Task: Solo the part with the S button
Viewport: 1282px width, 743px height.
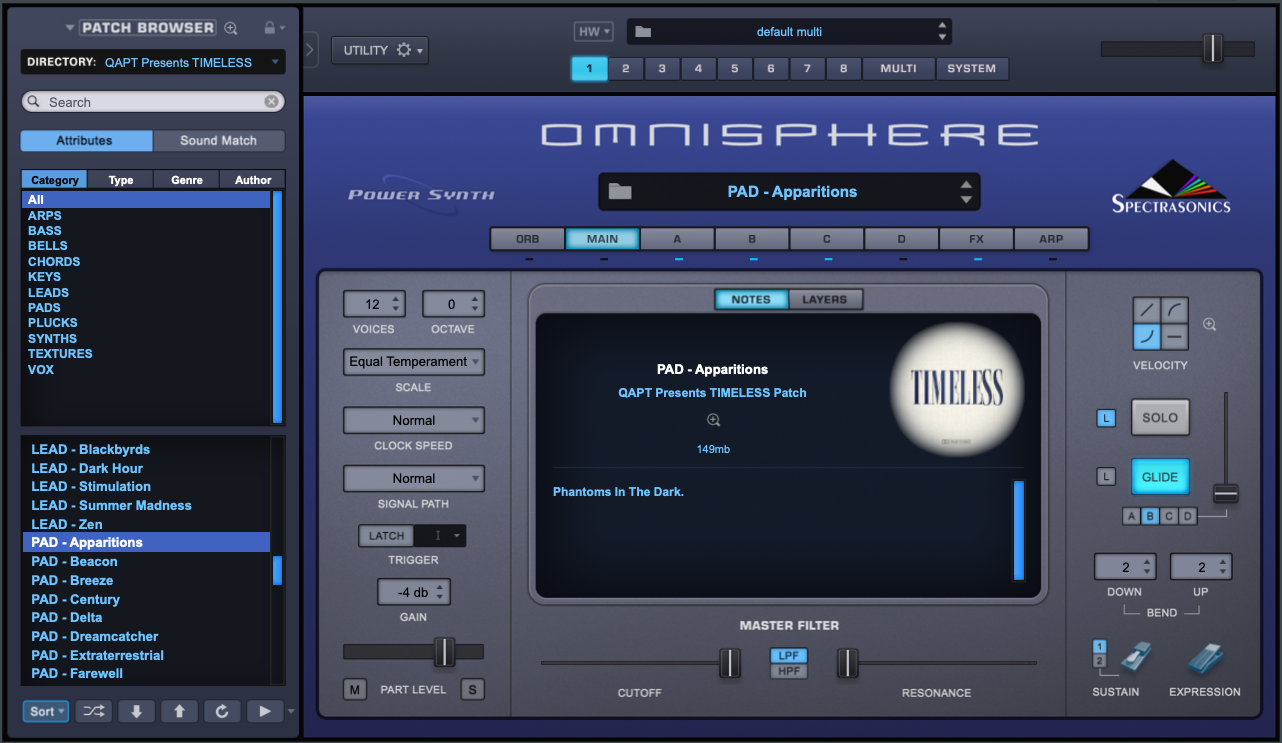Action: [472, 690]
